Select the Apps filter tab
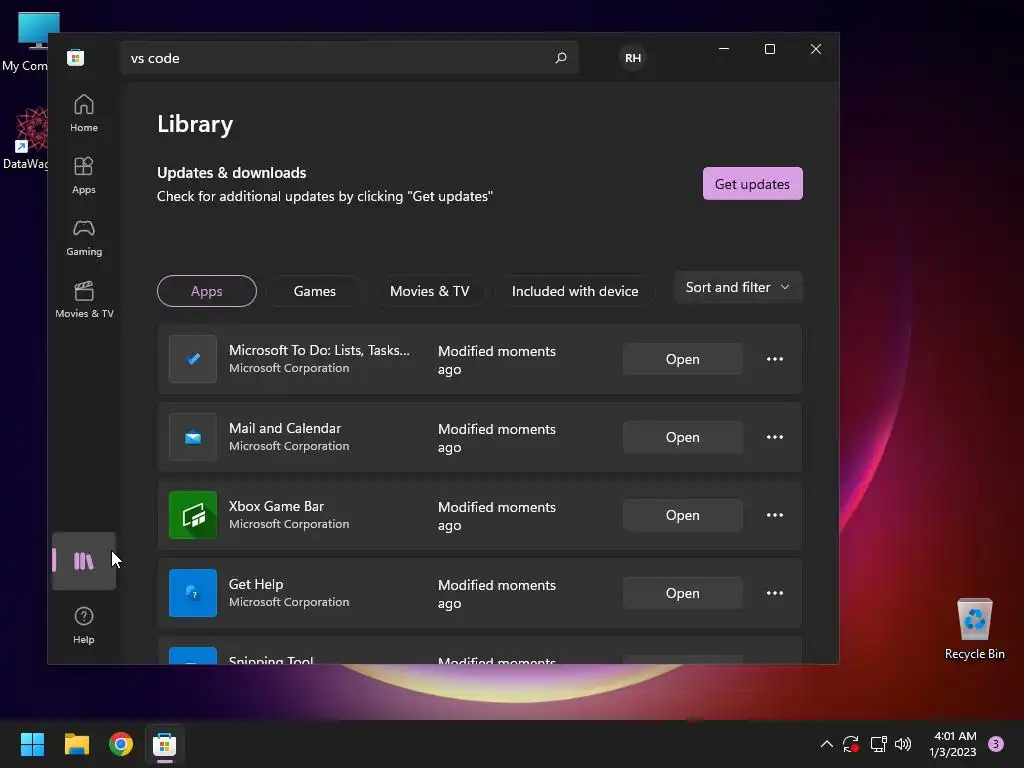 tap(206, 291)
